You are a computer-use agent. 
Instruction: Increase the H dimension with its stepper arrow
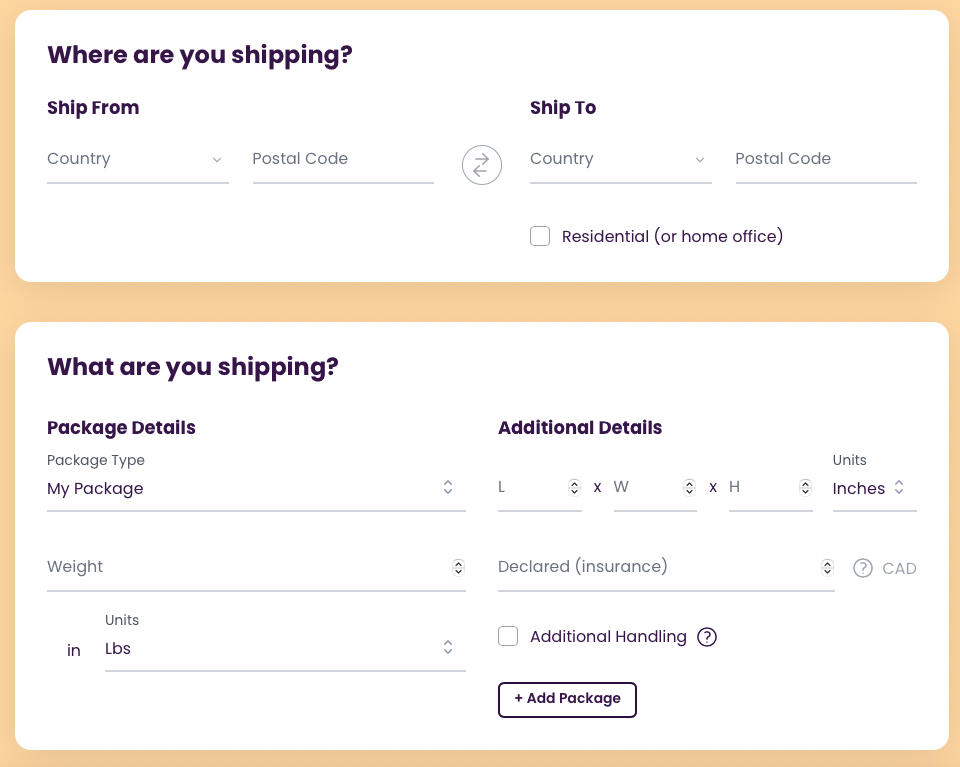[806, 484]
